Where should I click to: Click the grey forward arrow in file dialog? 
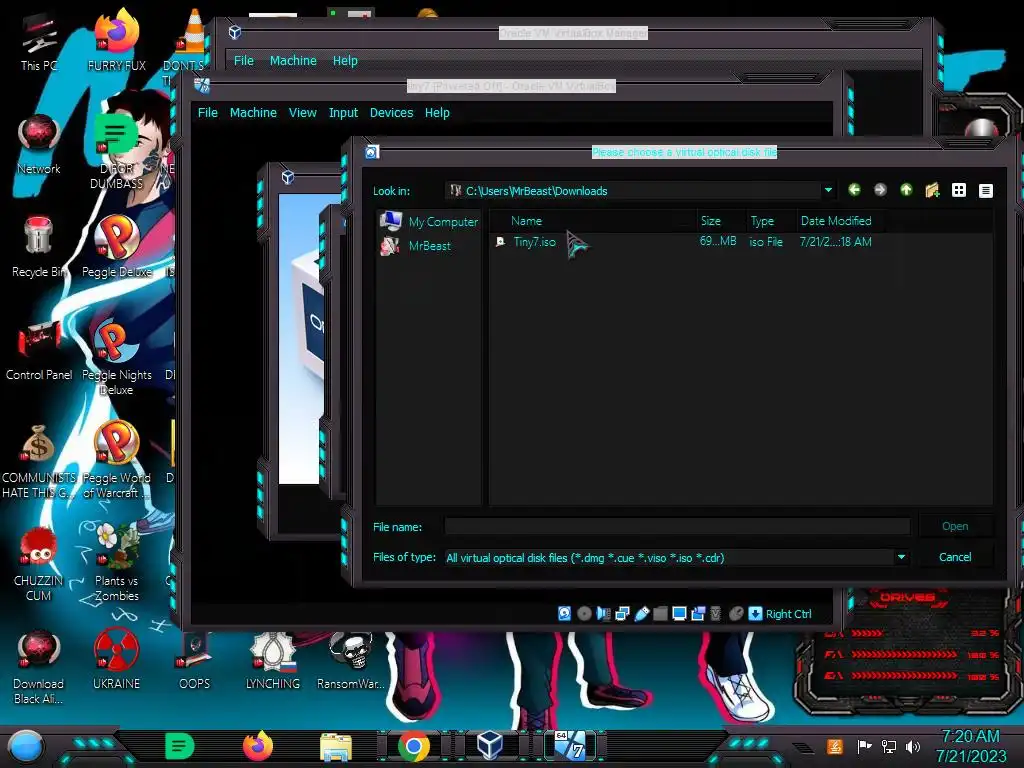coord(880,190)
